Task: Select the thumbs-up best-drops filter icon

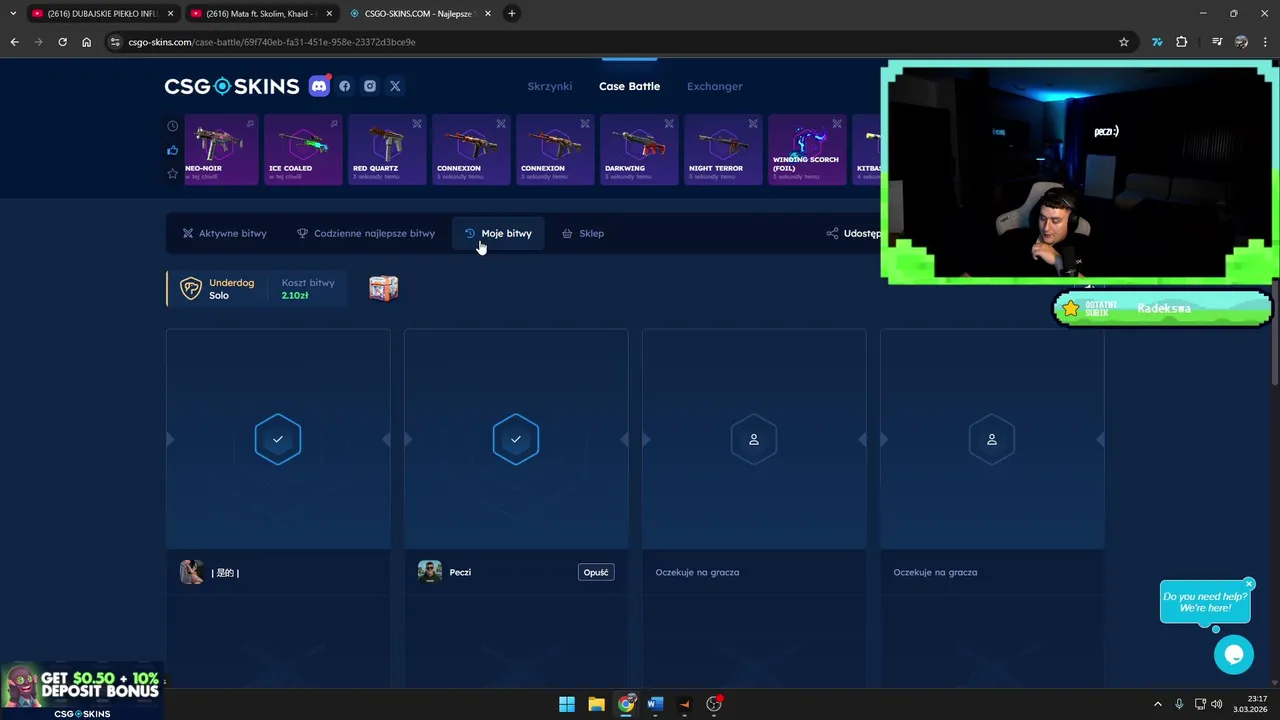Action: pos(173,150)
